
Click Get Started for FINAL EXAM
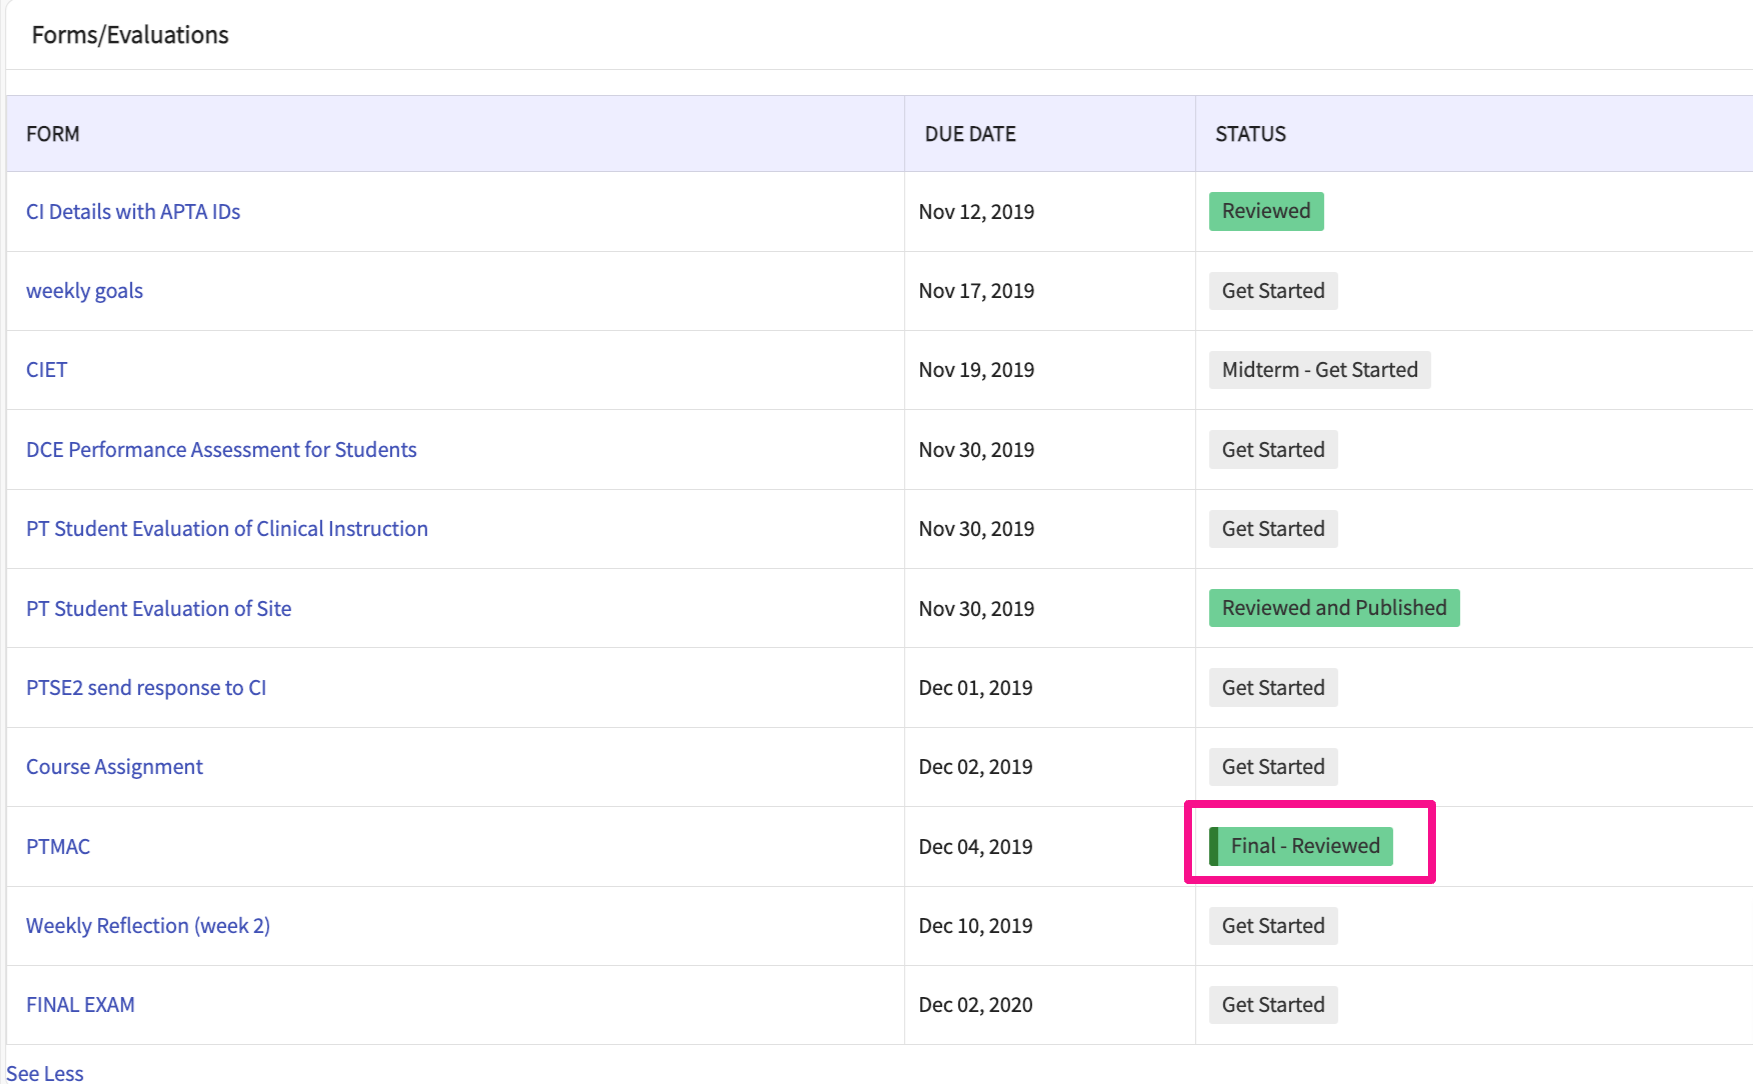1272,1005
